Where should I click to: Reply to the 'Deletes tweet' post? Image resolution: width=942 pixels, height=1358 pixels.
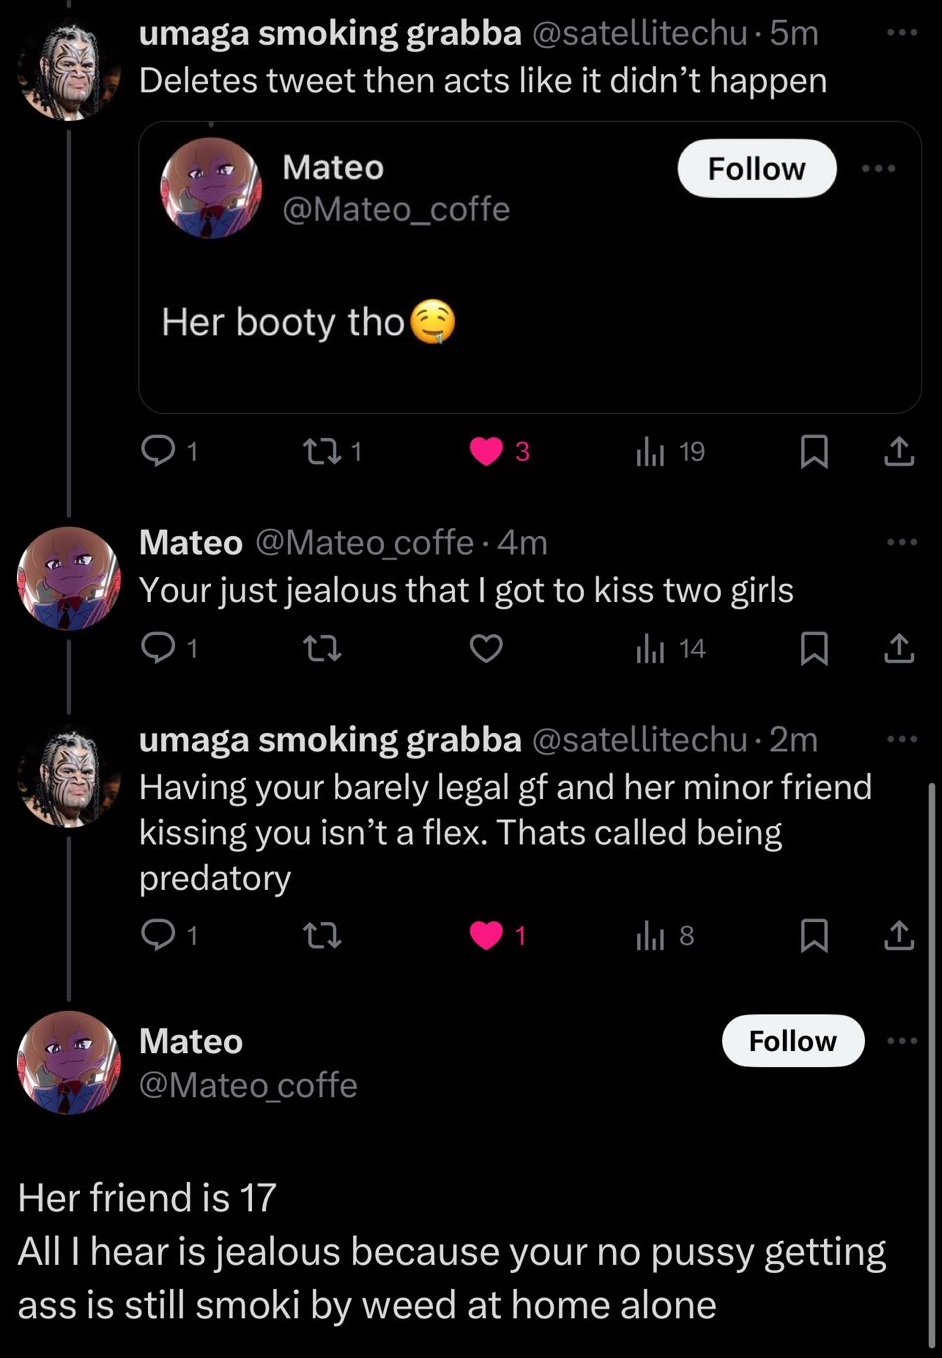[158, 452]
